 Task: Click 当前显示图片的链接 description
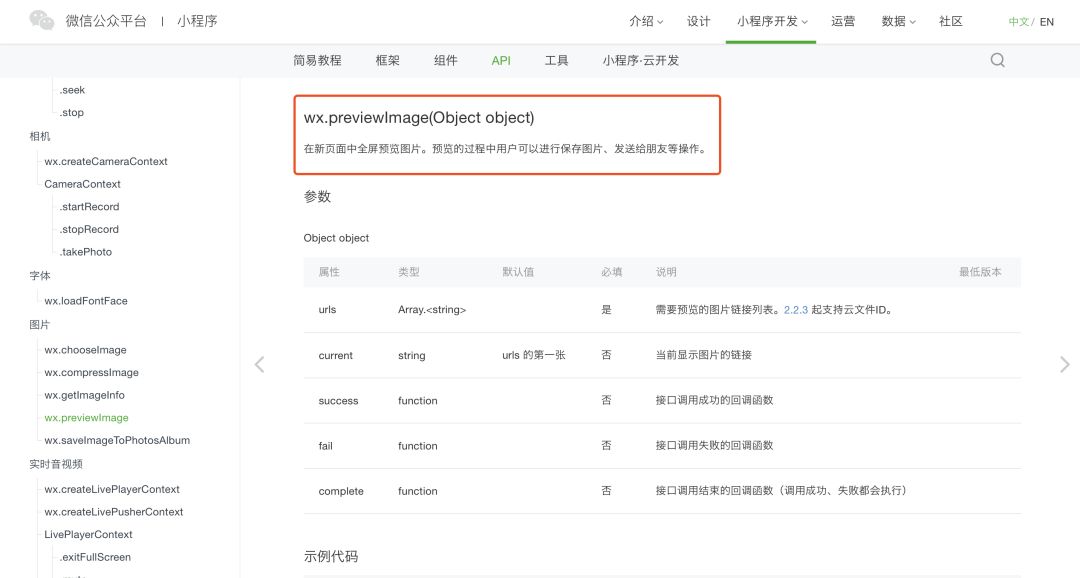[x=703, y=355]
